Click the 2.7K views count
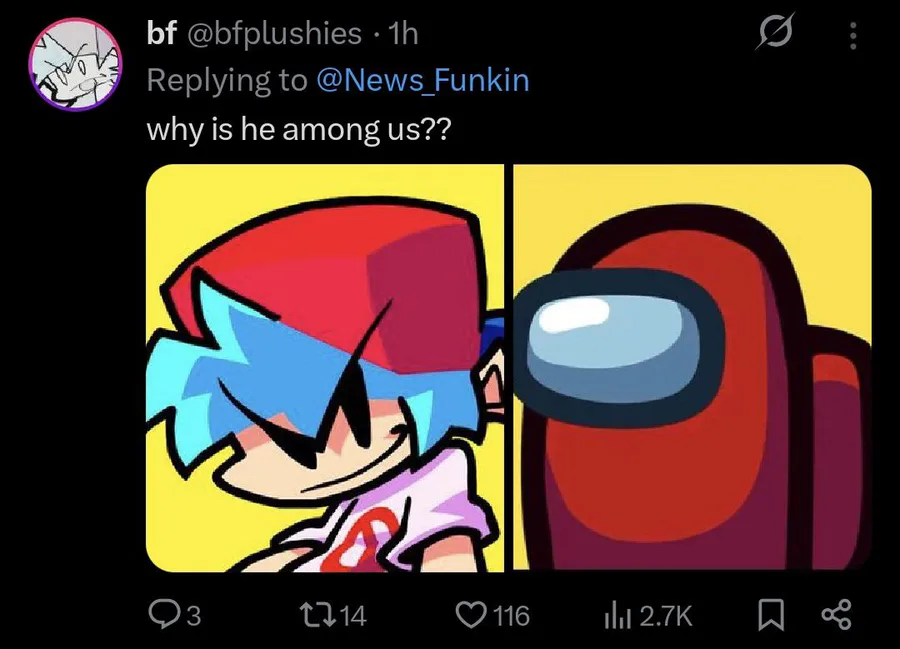Screen dimensions: 900x649 [665, 616]
